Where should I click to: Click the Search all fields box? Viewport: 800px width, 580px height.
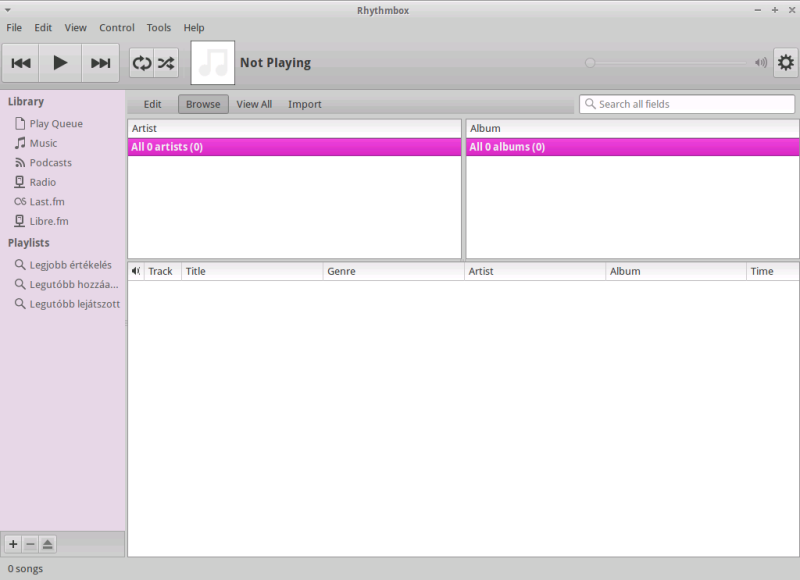point(687,104)
